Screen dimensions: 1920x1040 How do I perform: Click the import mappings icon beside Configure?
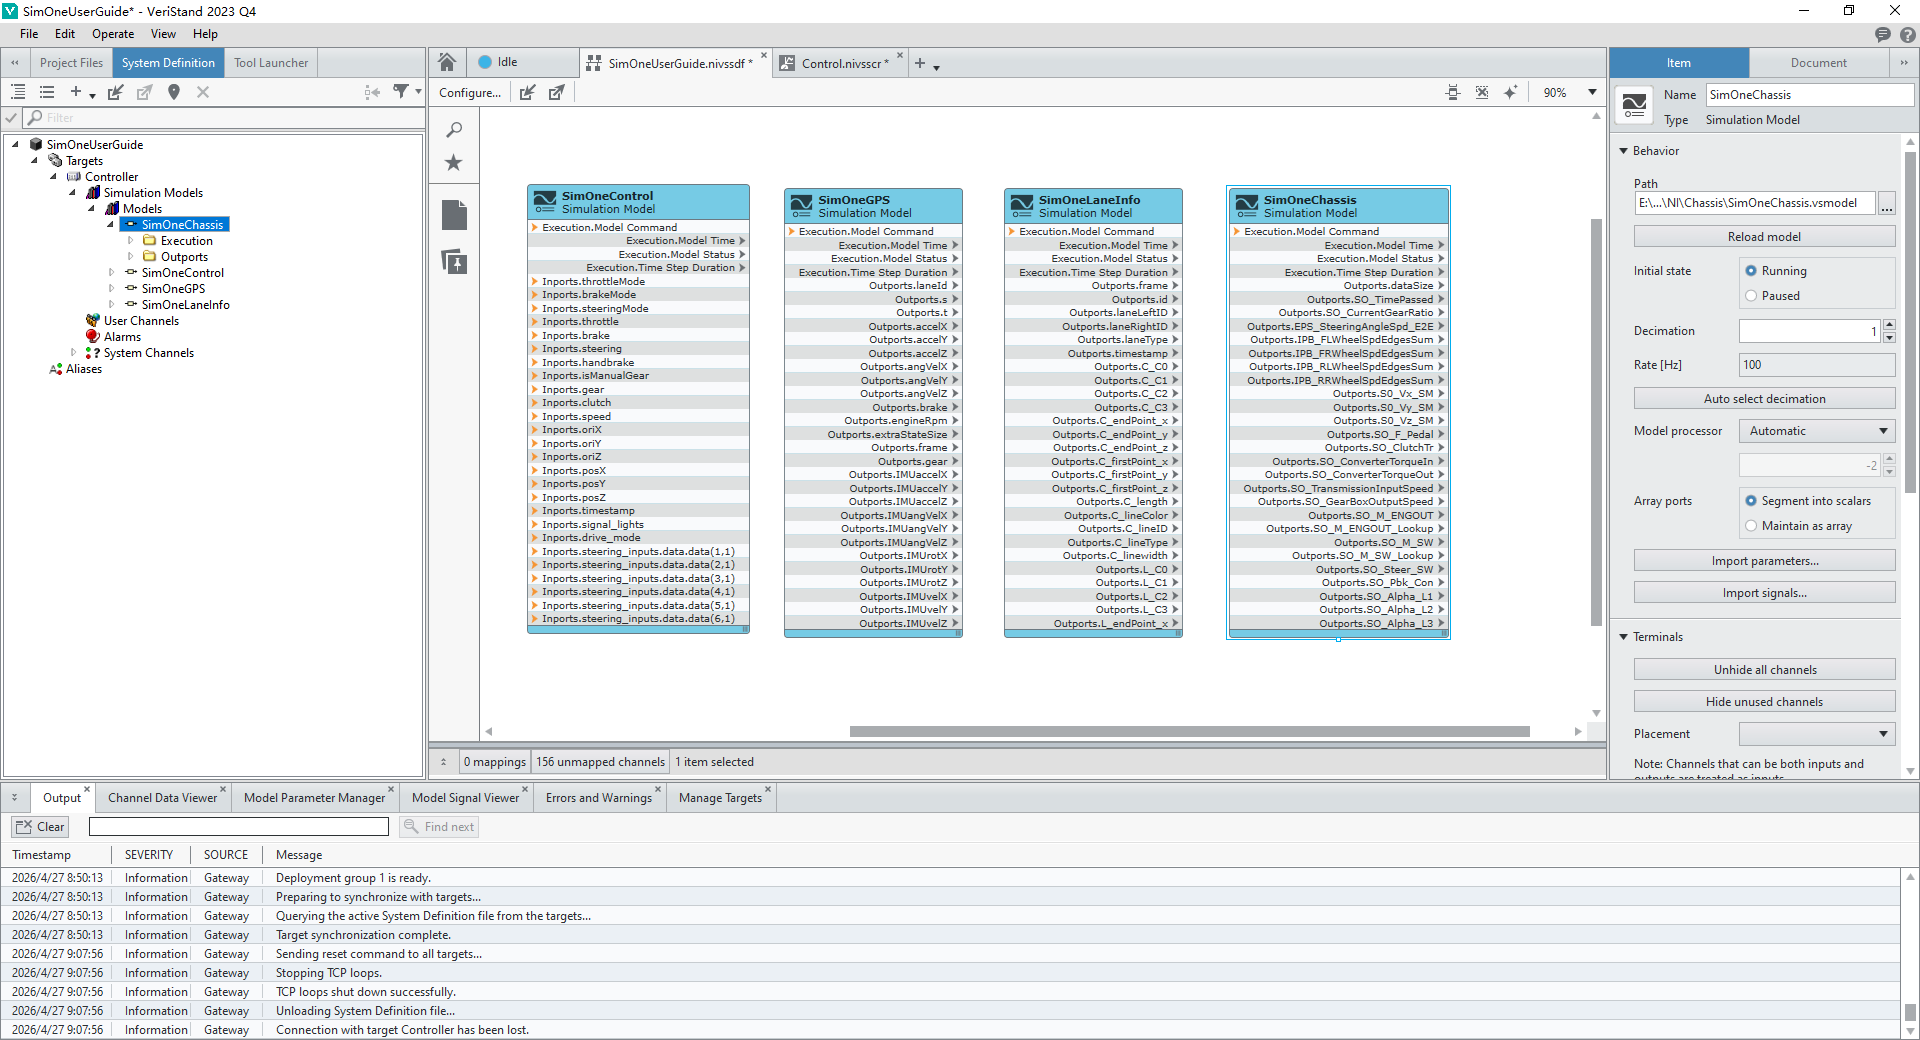click(528, 92)
